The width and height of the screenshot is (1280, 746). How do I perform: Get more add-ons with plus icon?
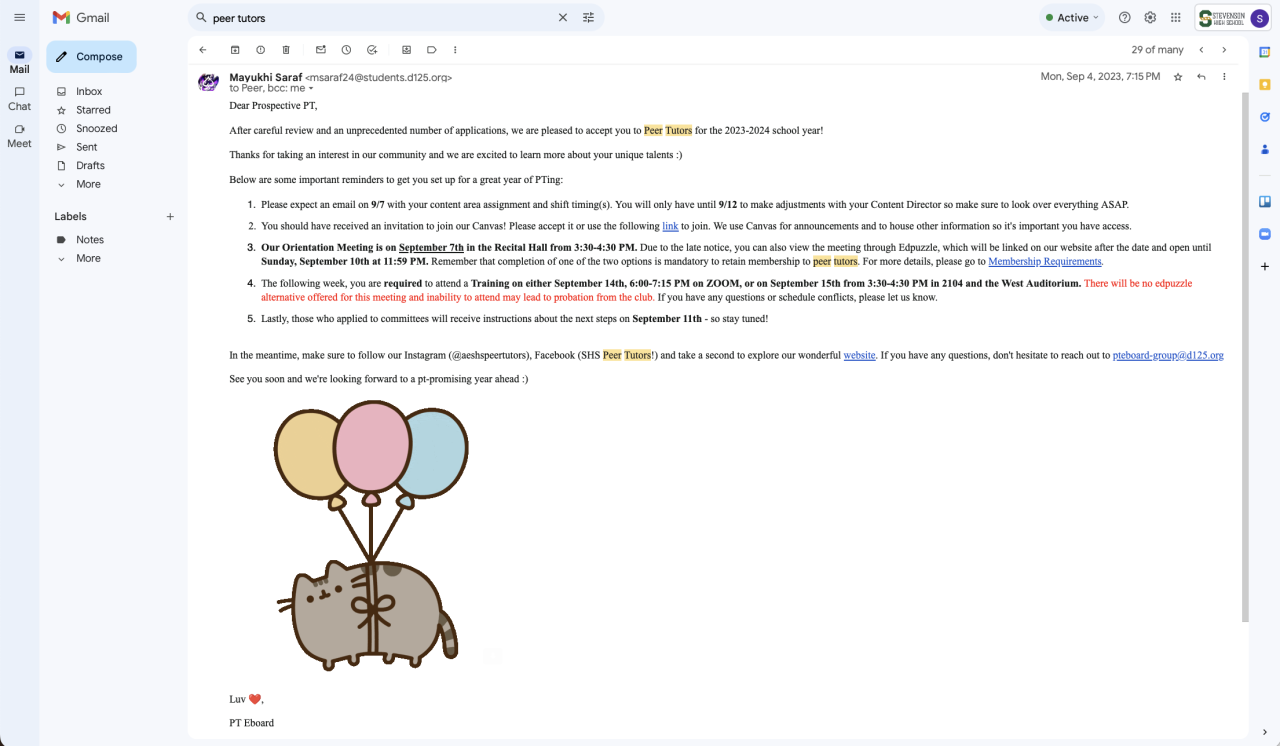pyautogui.click(x=1264, y=267)
